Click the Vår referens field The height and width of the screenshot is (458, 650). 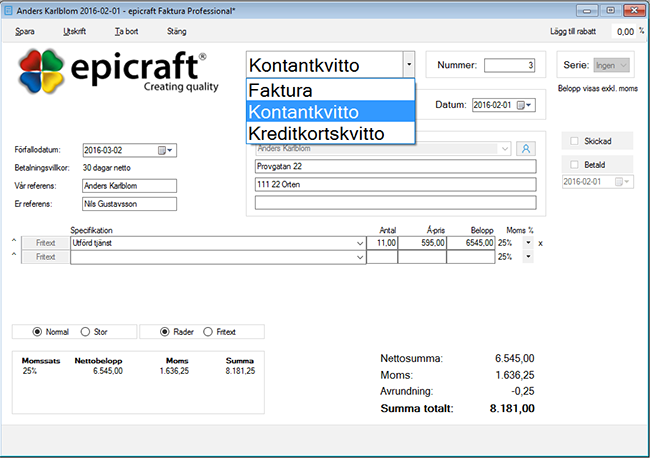129,186
